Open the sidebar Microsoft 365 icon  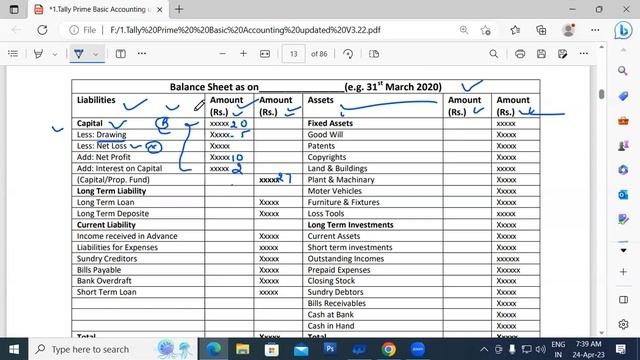pyautogui.click(x=623, y=169)
